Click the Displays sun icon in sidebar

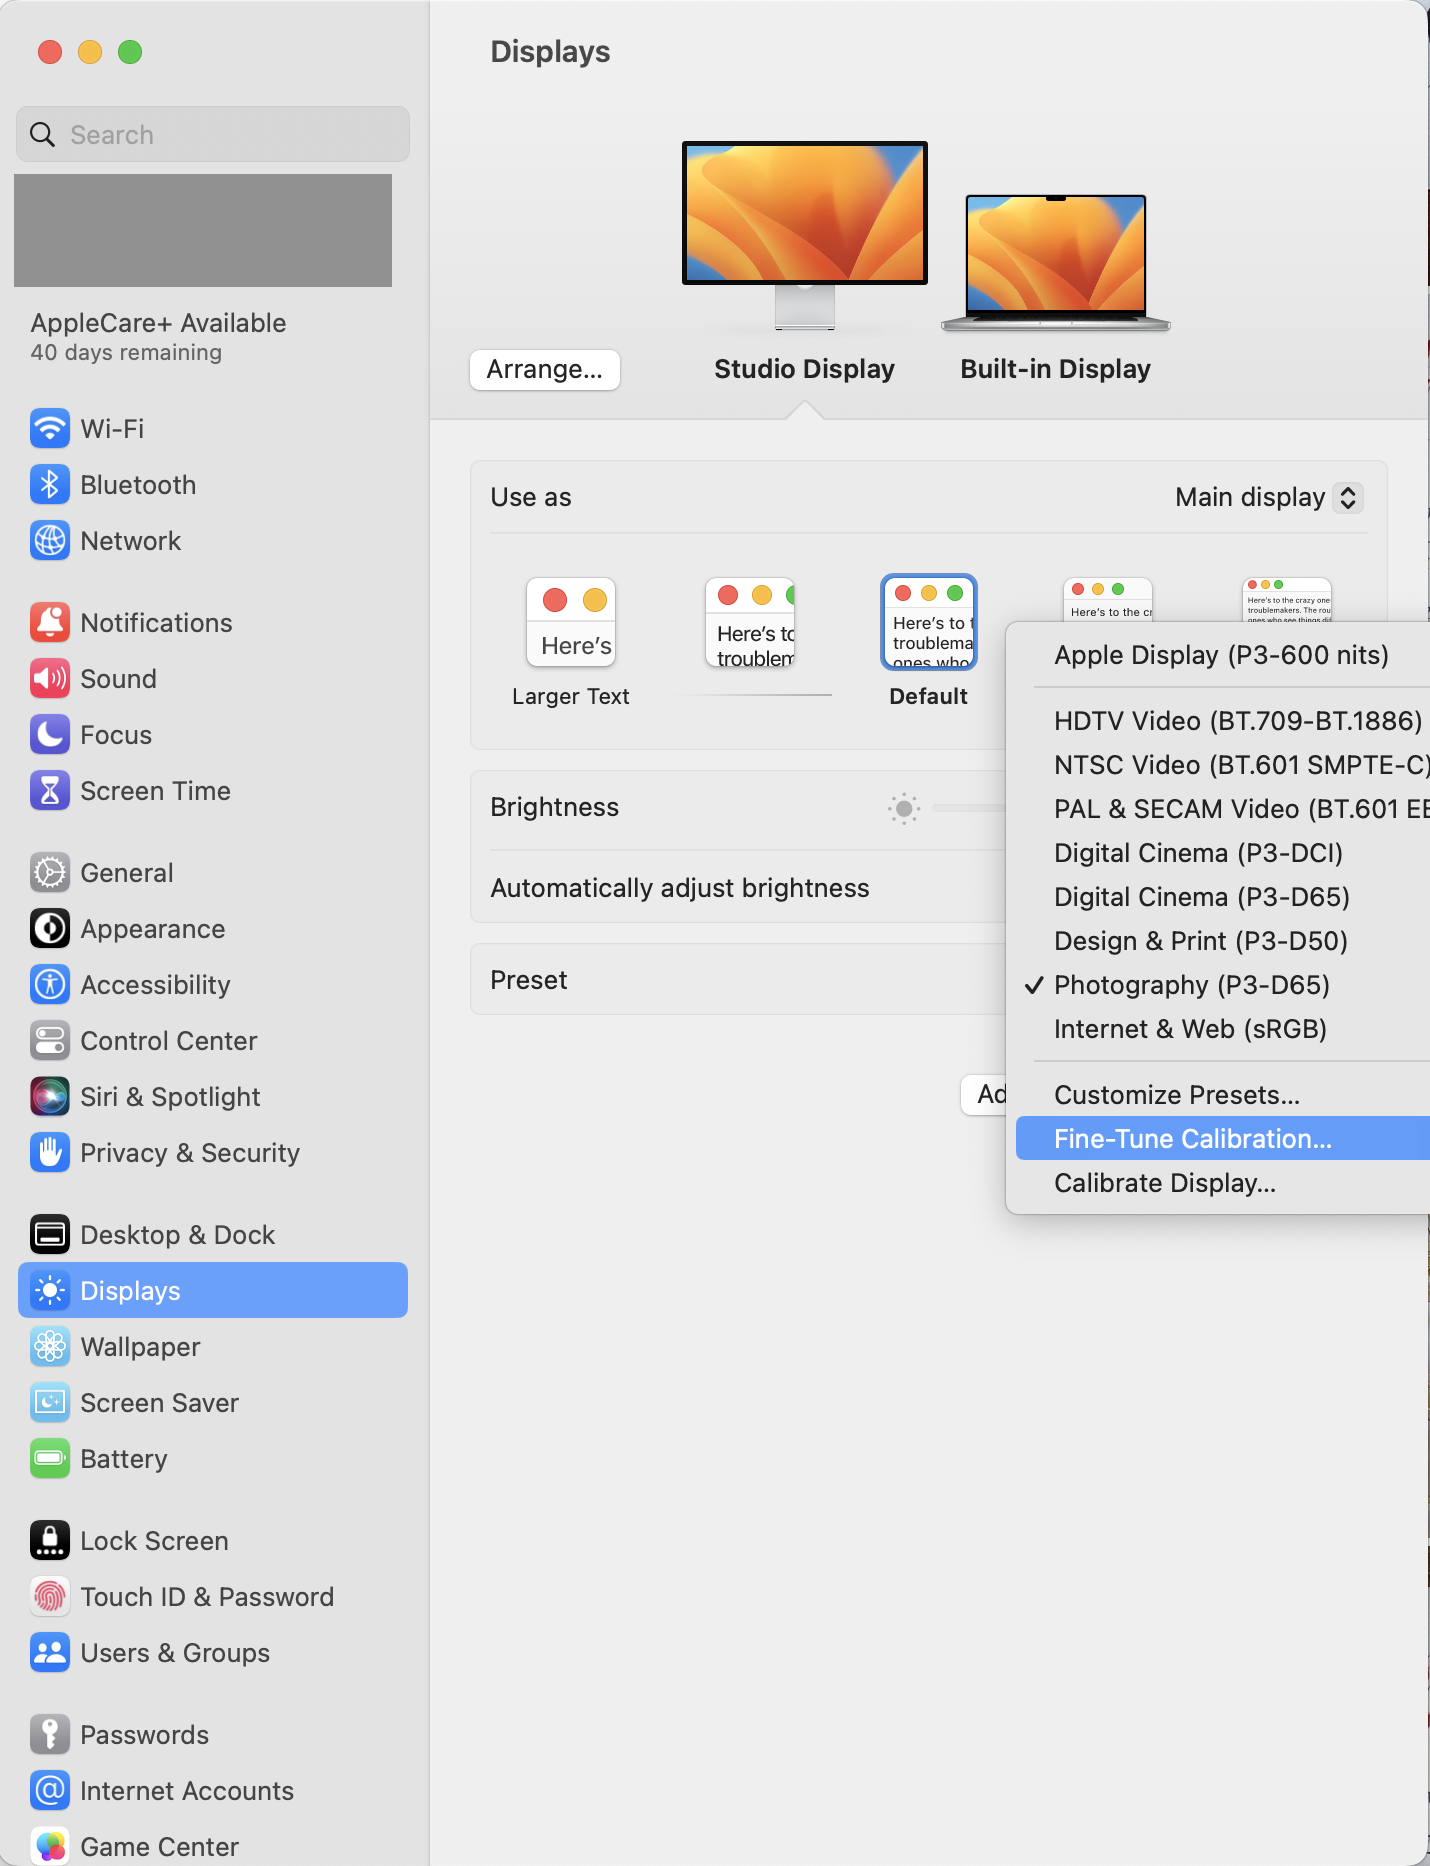(x=50, y=1291)
